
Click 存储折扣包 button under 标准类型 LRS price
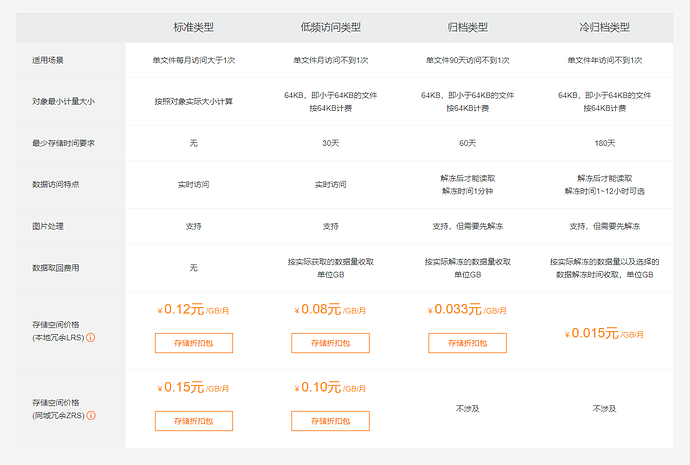(194, 343)
